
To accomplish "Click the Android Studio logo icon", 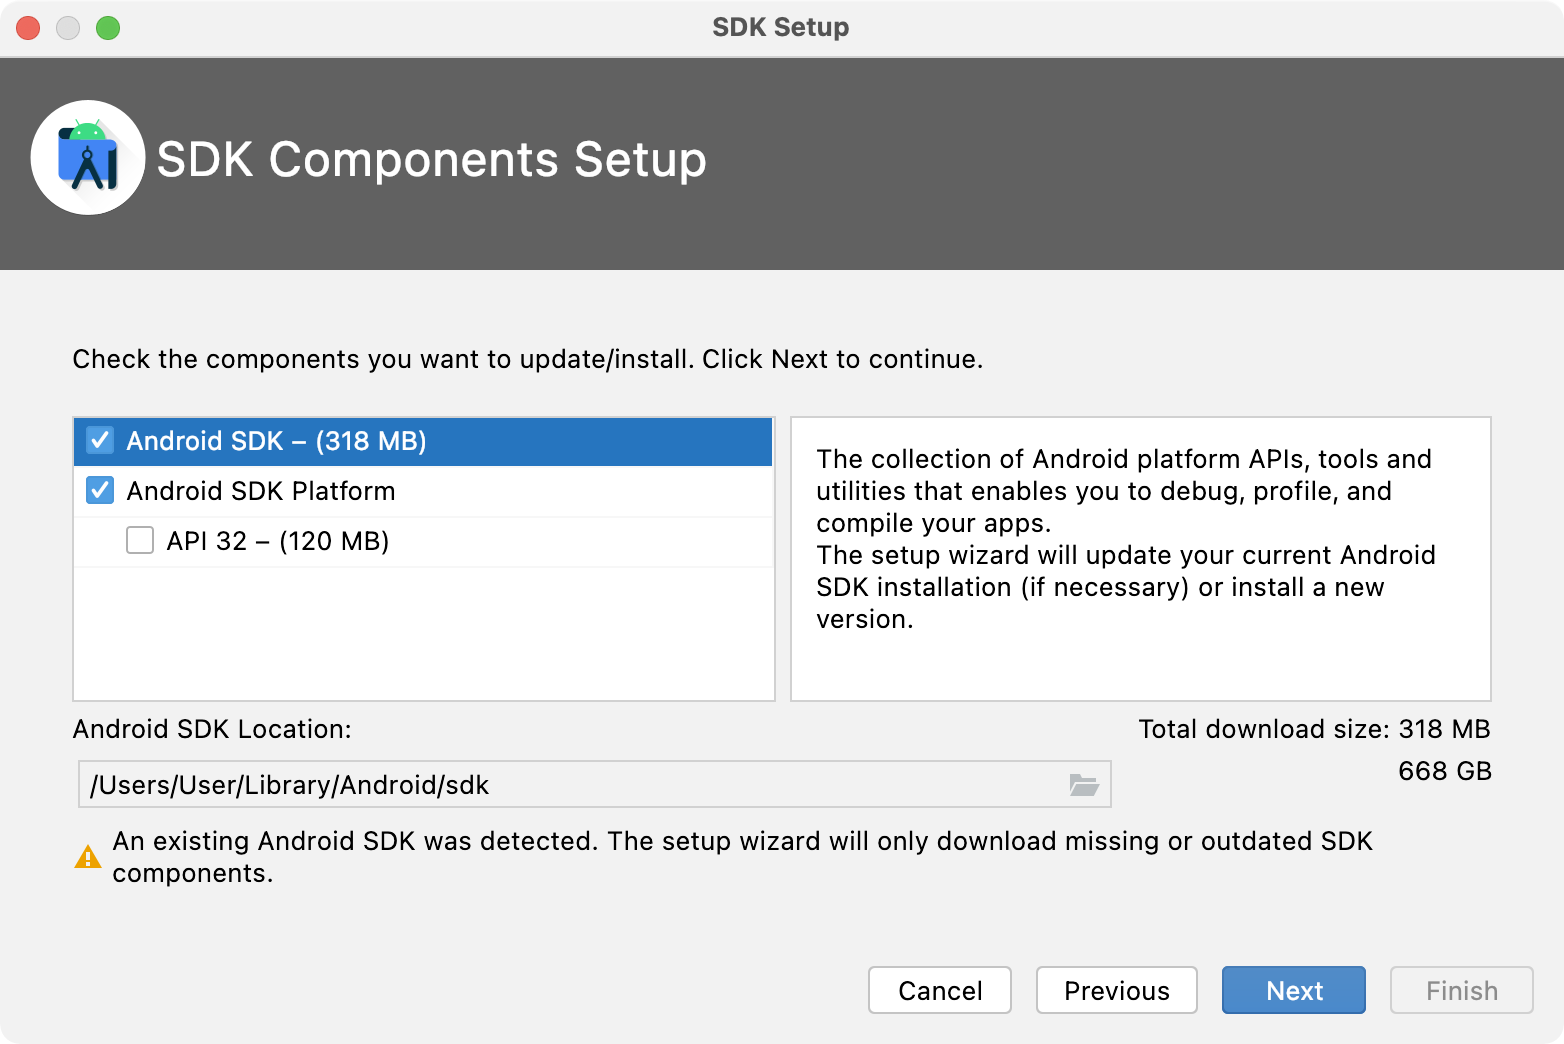I will coord(88,157).
